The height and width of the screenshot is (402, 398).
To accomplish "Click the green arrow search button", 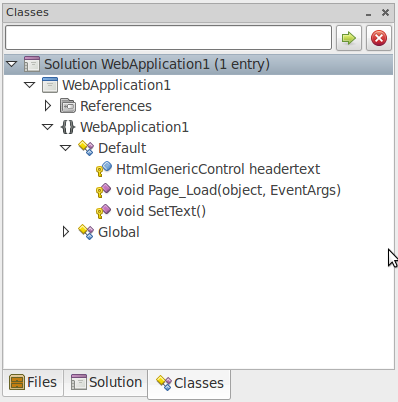I will click(349, 38).
